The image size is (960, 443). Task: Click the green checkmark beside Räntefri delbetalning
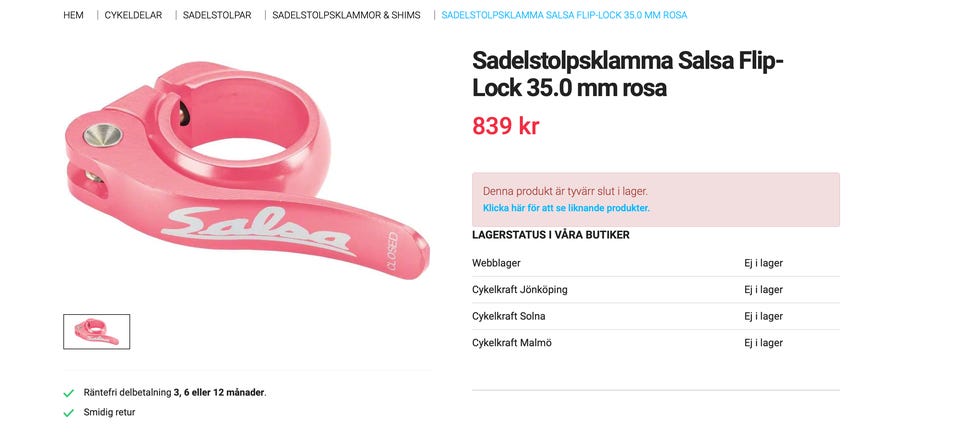tap(69, 393)
